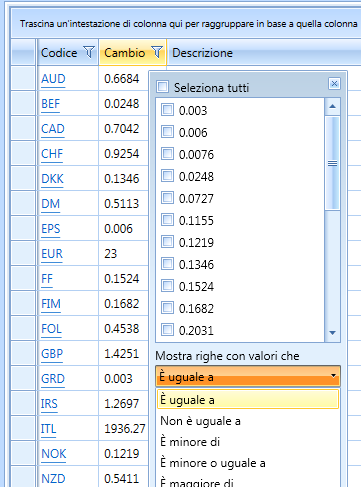Click the row selector beside AUD
Screen dimensions: 361x487
pos(23,79)
